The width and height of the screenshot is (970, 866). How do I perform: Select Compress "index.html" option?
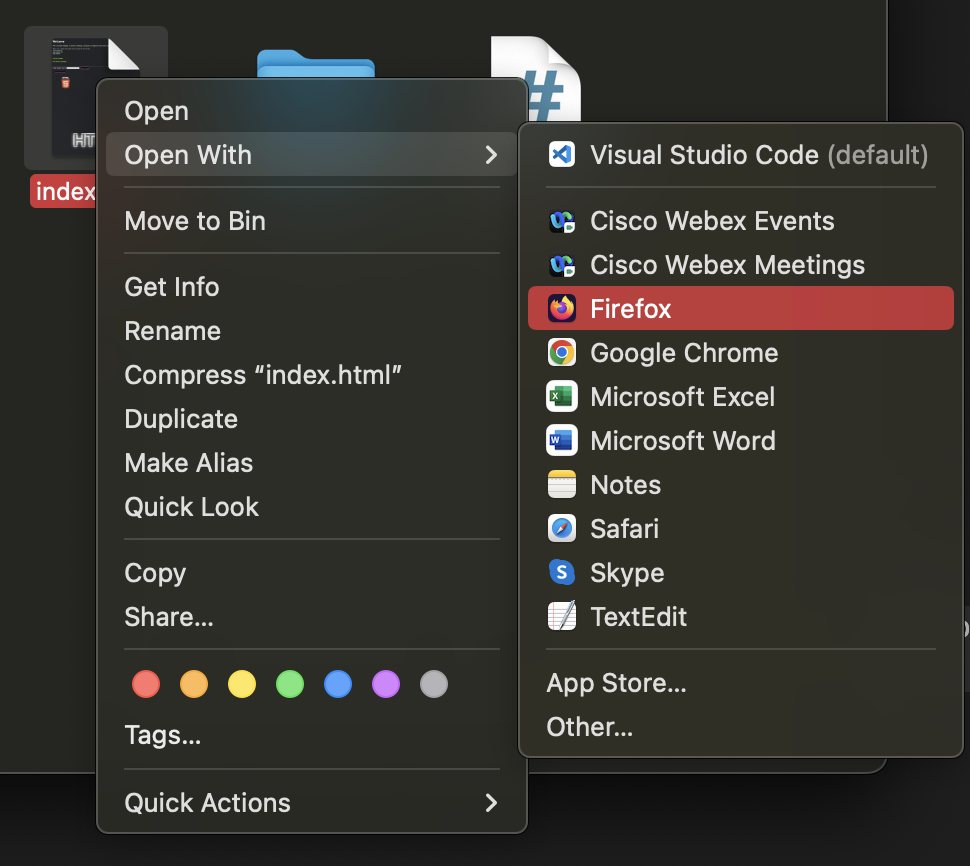pos(312,375)
